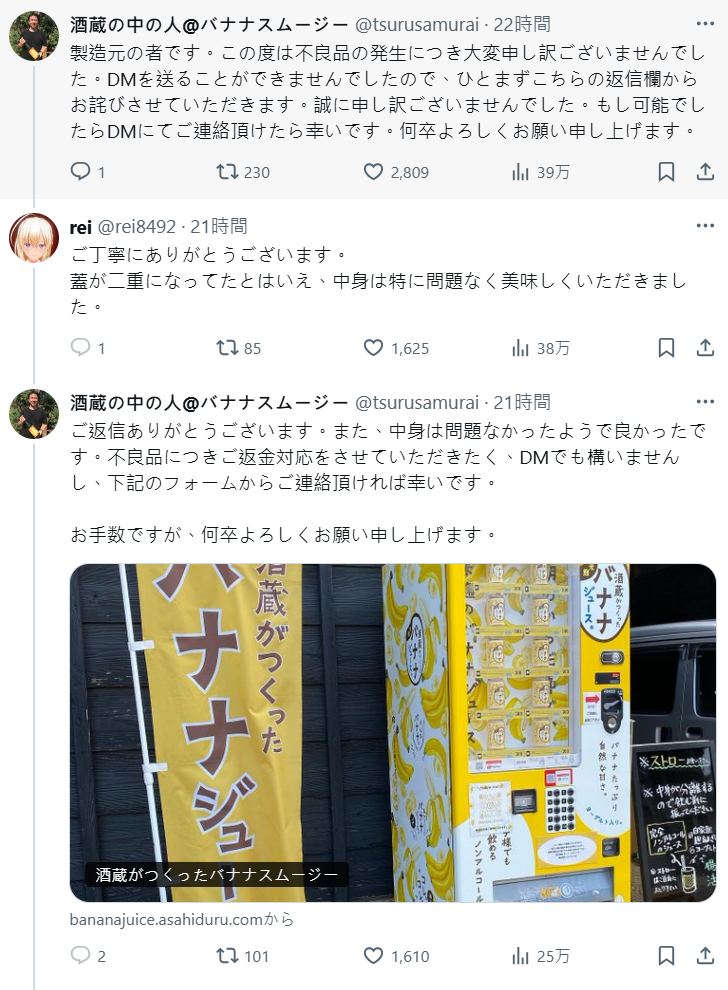Bookmark rei's reply tweet
The width and height of the screenshot is (728, 990).
[666, 348]
